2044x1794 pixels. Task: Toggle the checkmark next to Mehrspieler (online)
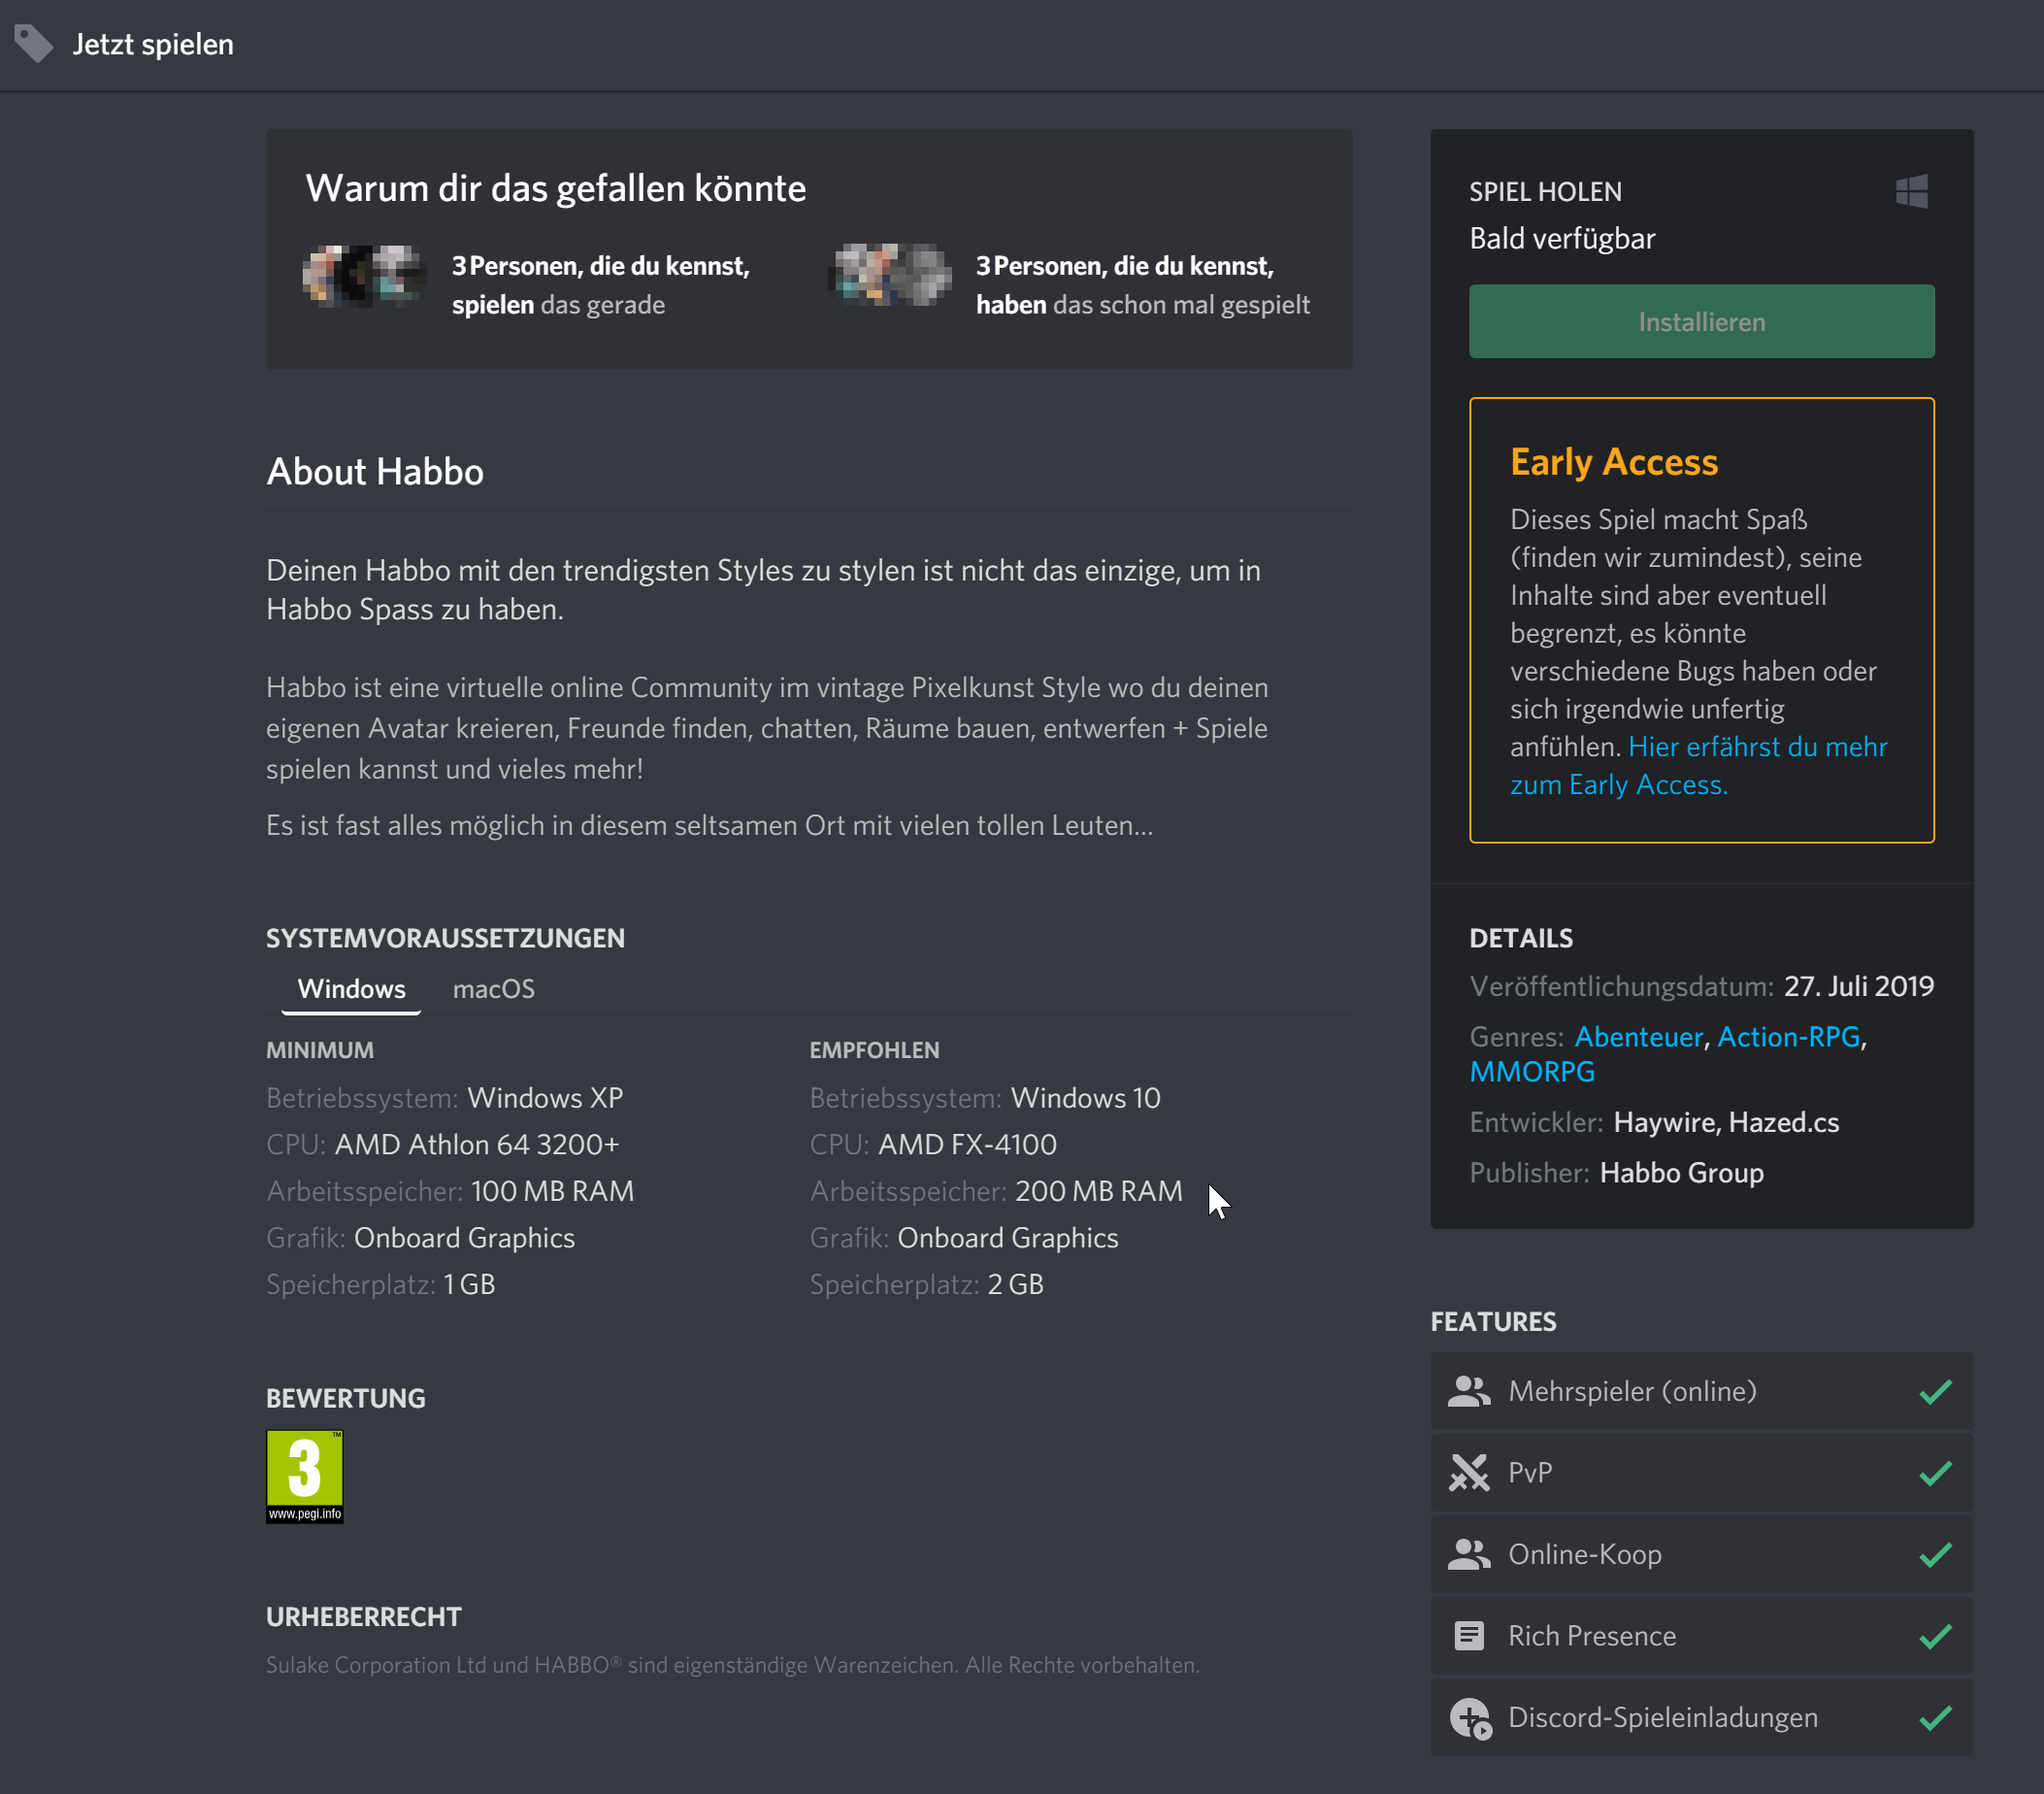tap(1936, 1390)
